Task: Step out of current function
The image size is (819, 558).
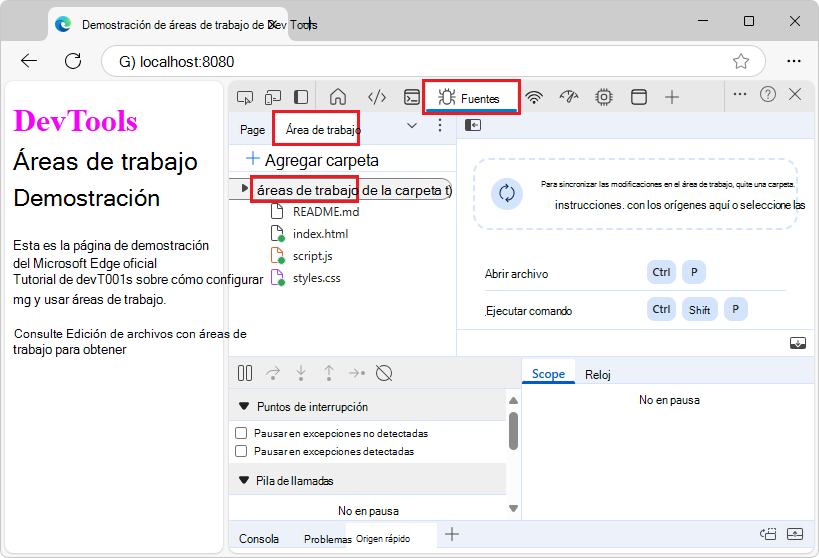Action: [329, 373]
